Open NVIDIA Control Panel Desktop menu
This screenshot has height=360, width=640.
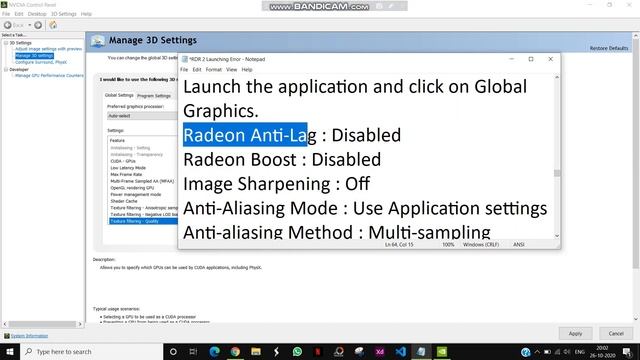[37, 14]
